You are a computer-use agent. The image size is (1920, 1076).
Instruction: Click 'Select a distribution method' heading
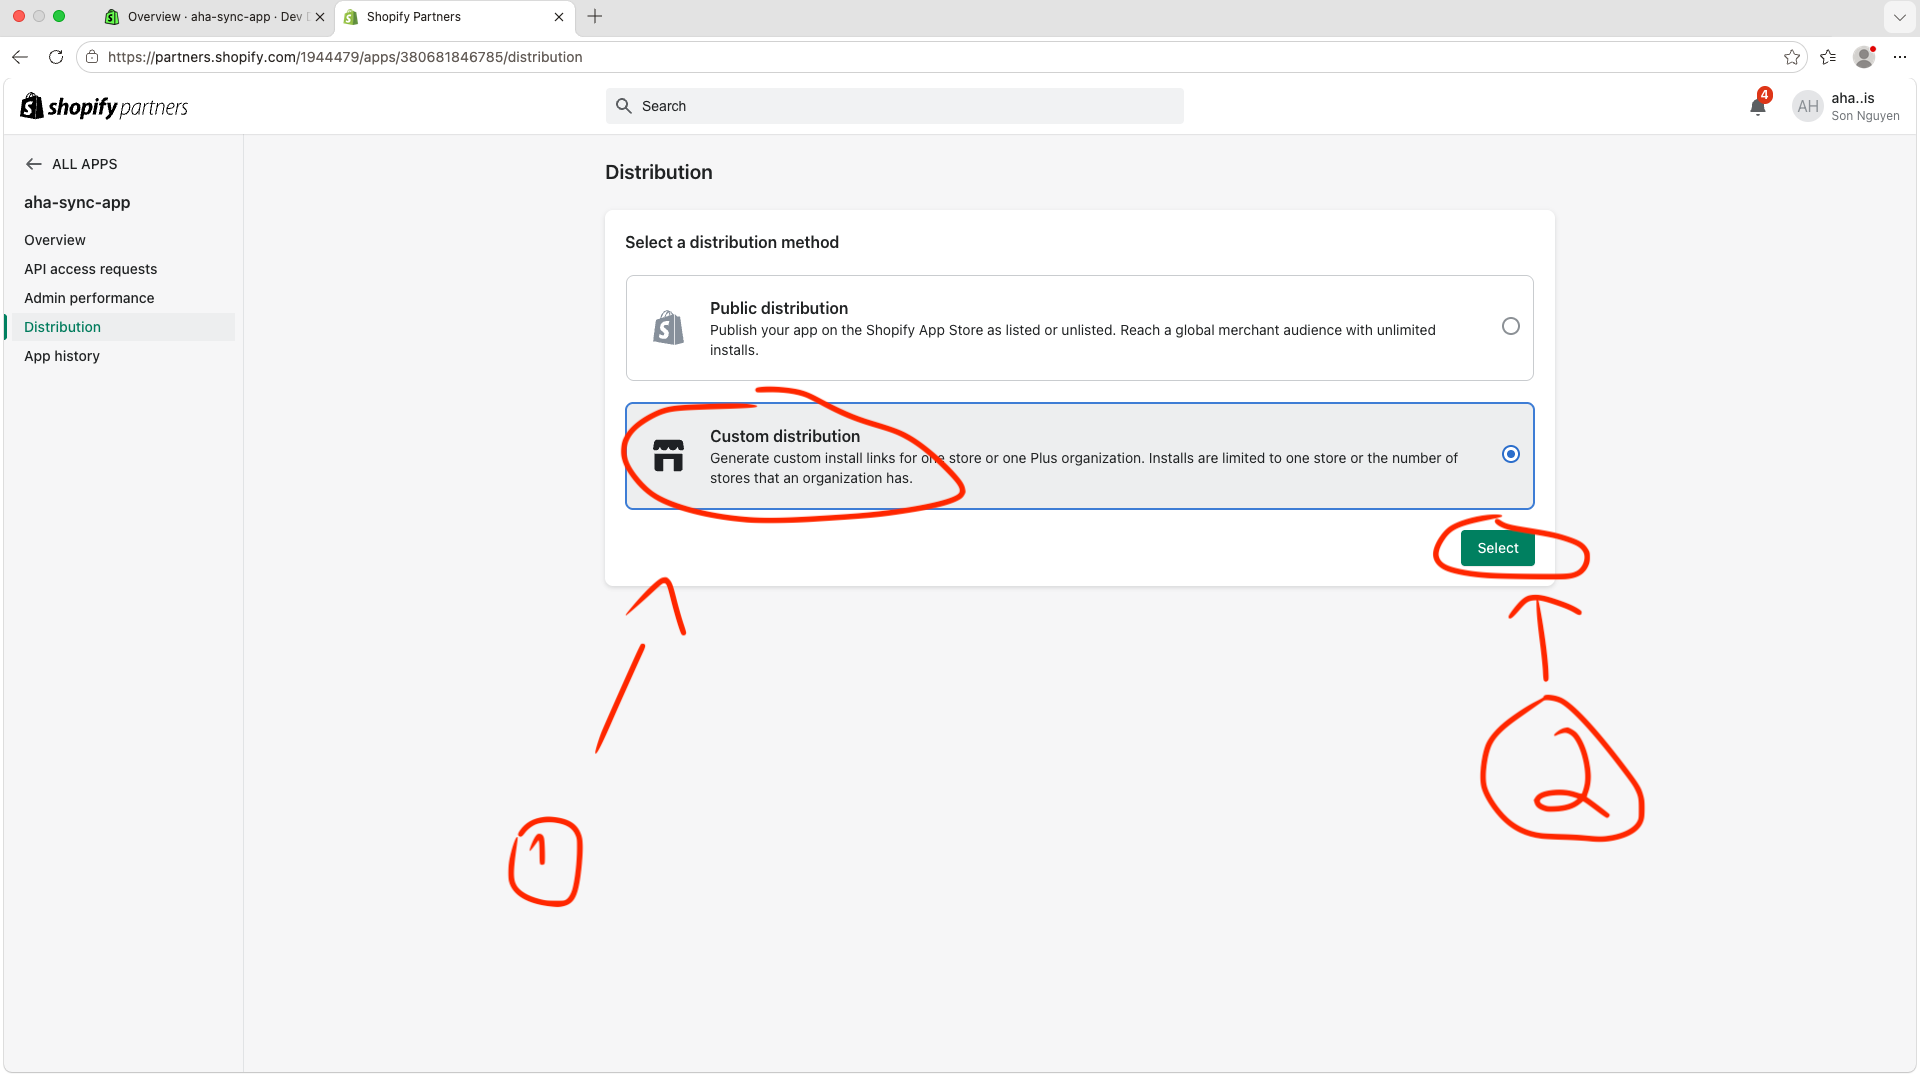pos(732,242)
